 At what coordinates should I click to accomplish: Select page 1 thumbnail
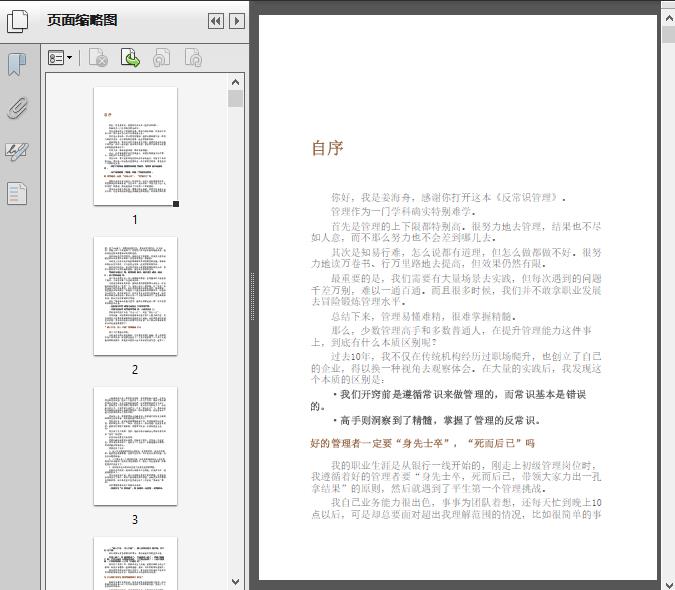135,146
